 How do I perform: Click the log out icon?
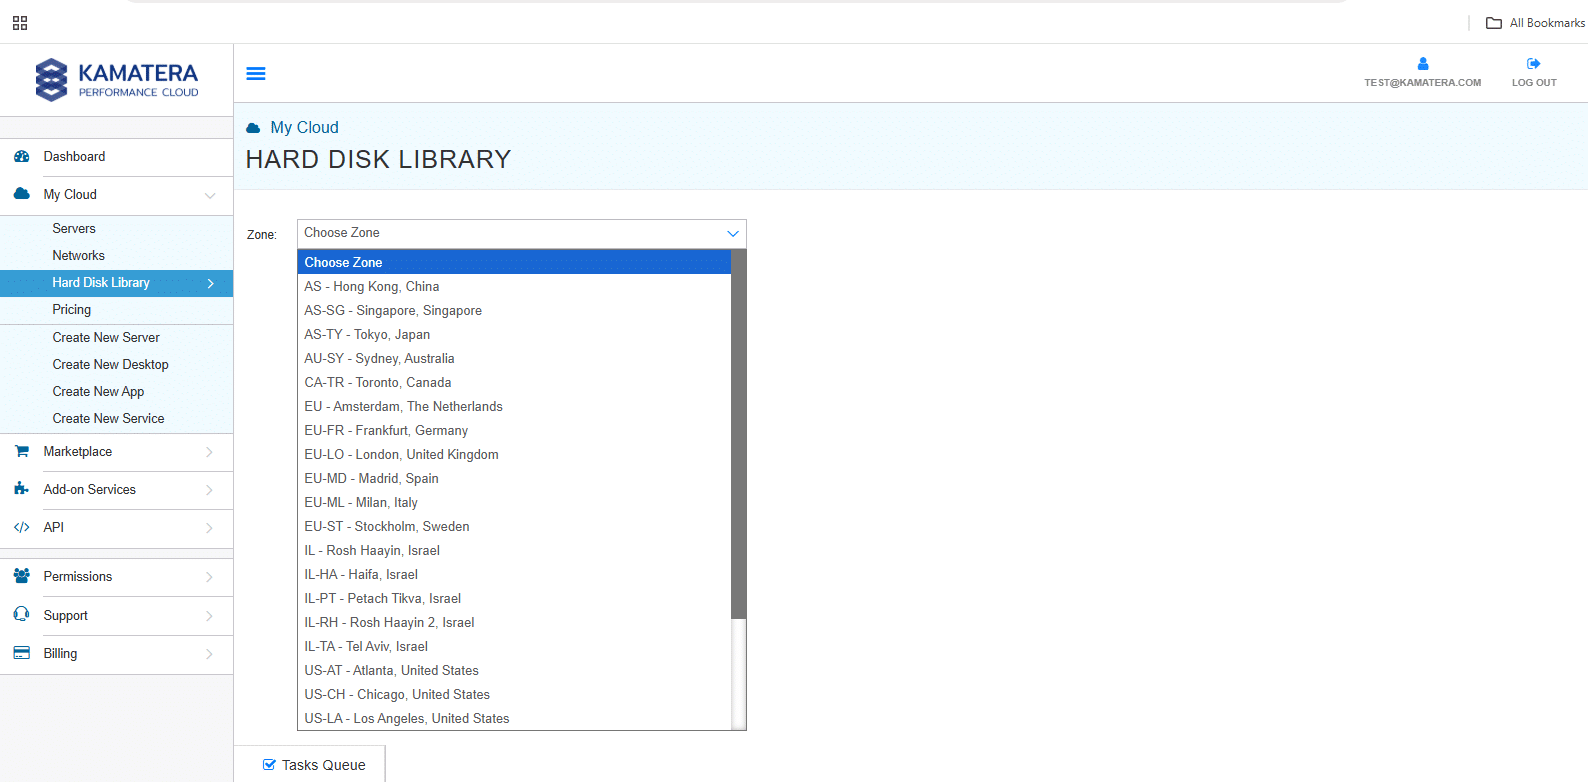click(1534, 64)
